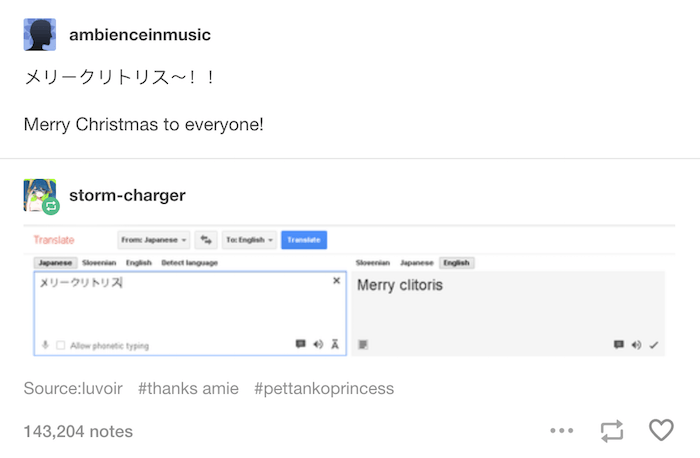Open the To: English dropdown

(x=249, y=240)
